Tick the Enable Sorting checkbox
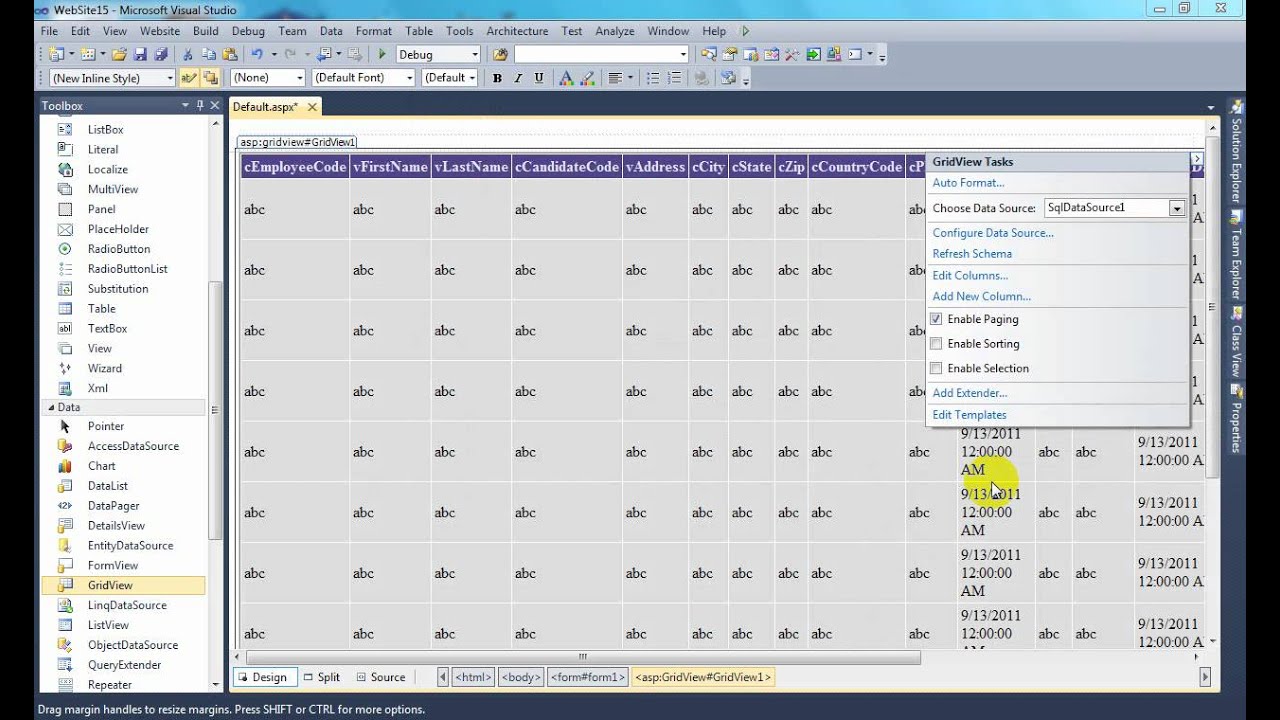The image size is (1280, 720). pos(936,343)
